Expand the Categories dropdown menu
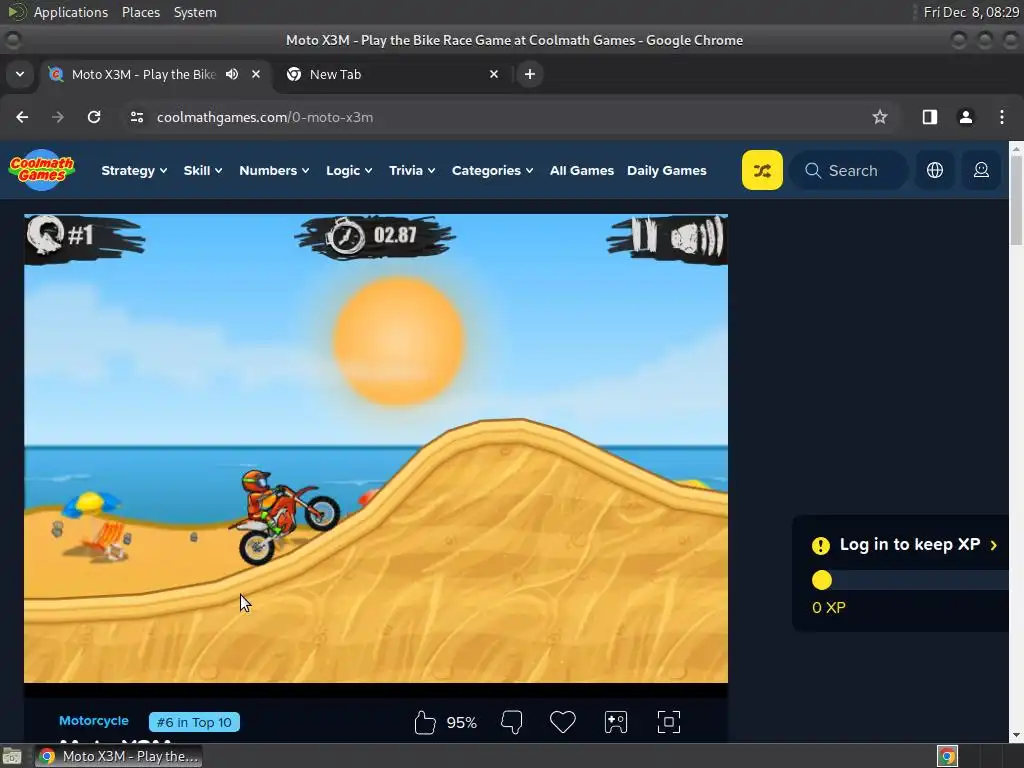This screenshot has height=768, width=1024. coord(492,170)
